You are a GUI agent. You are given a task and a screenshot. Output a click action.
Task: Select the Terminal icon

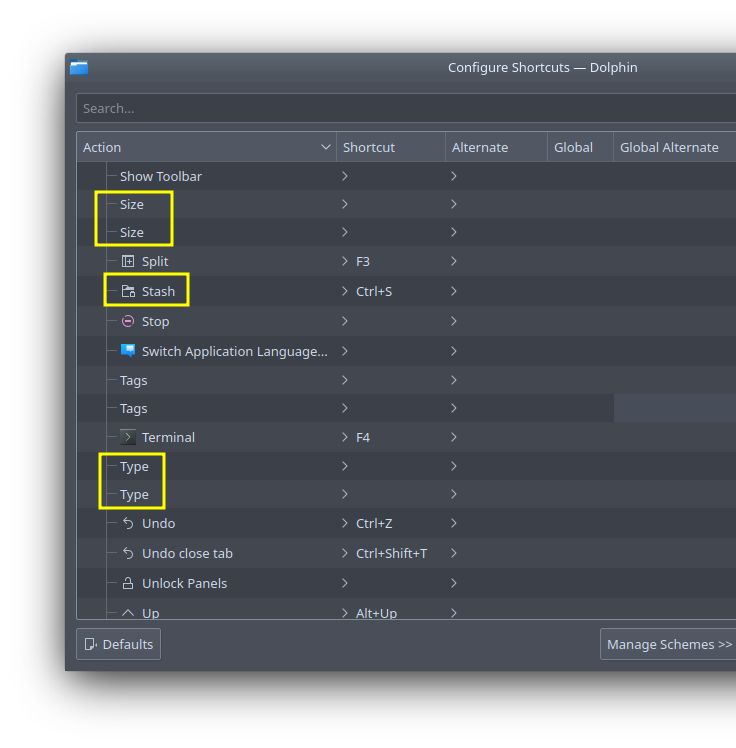coord(128,437)
